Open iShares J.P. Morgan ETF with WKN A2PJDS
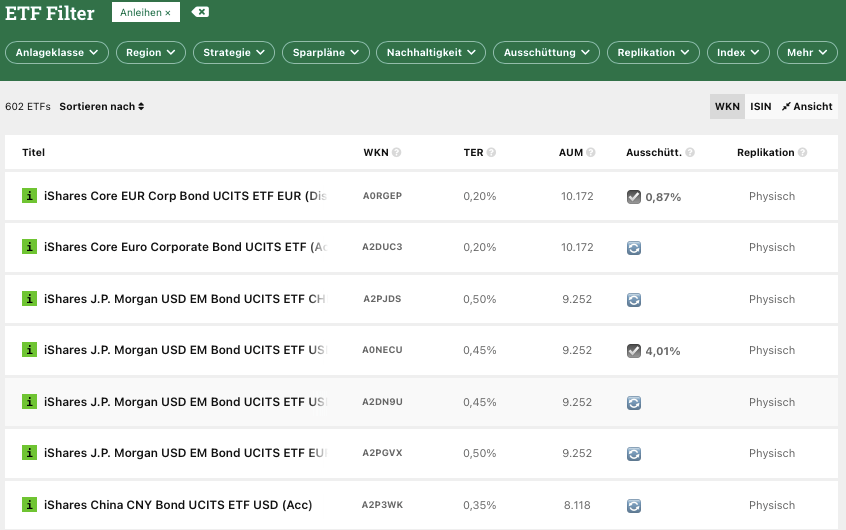The height and width of the screenshot is (530, 846). coord(185,298)
